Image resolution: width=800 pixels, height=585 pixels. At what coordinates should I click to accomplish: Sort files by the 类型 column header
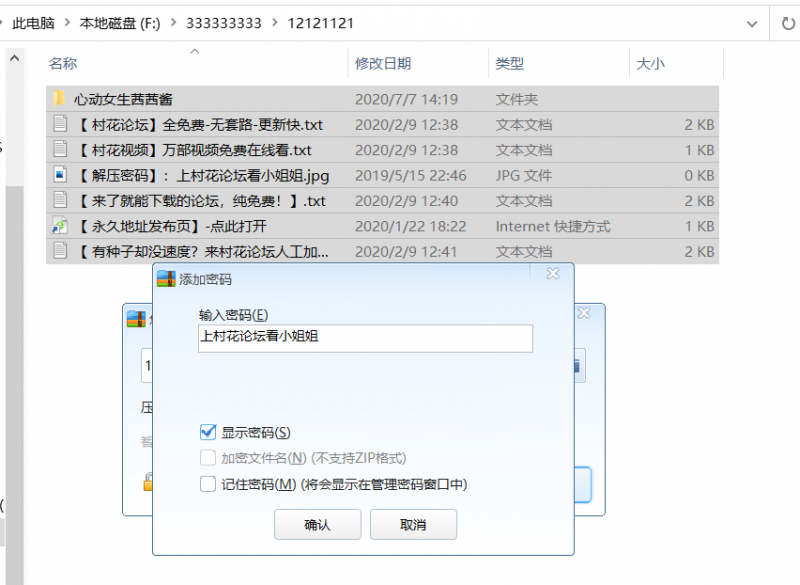[510, 64]
